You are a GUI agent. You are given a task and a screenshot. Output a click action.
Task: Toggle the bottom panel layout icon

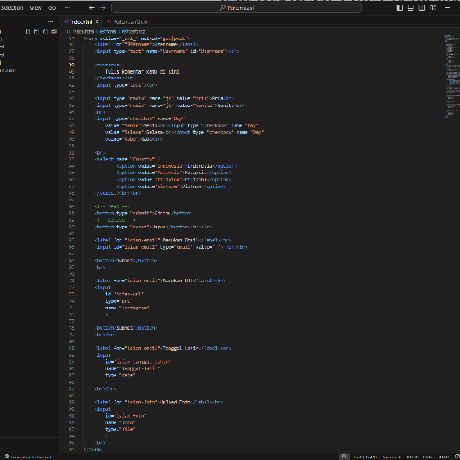tap(411, 8)
